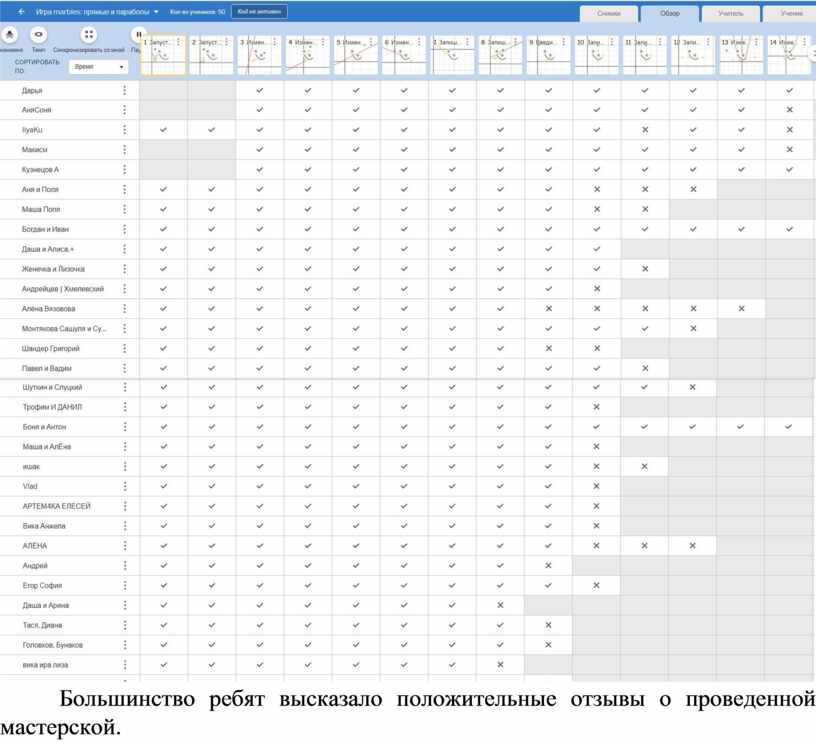Viewport: 816px width, 743px height.
Task: Open the Время sort dropdown
Action: pyautogui.click(x=99, y=67)
